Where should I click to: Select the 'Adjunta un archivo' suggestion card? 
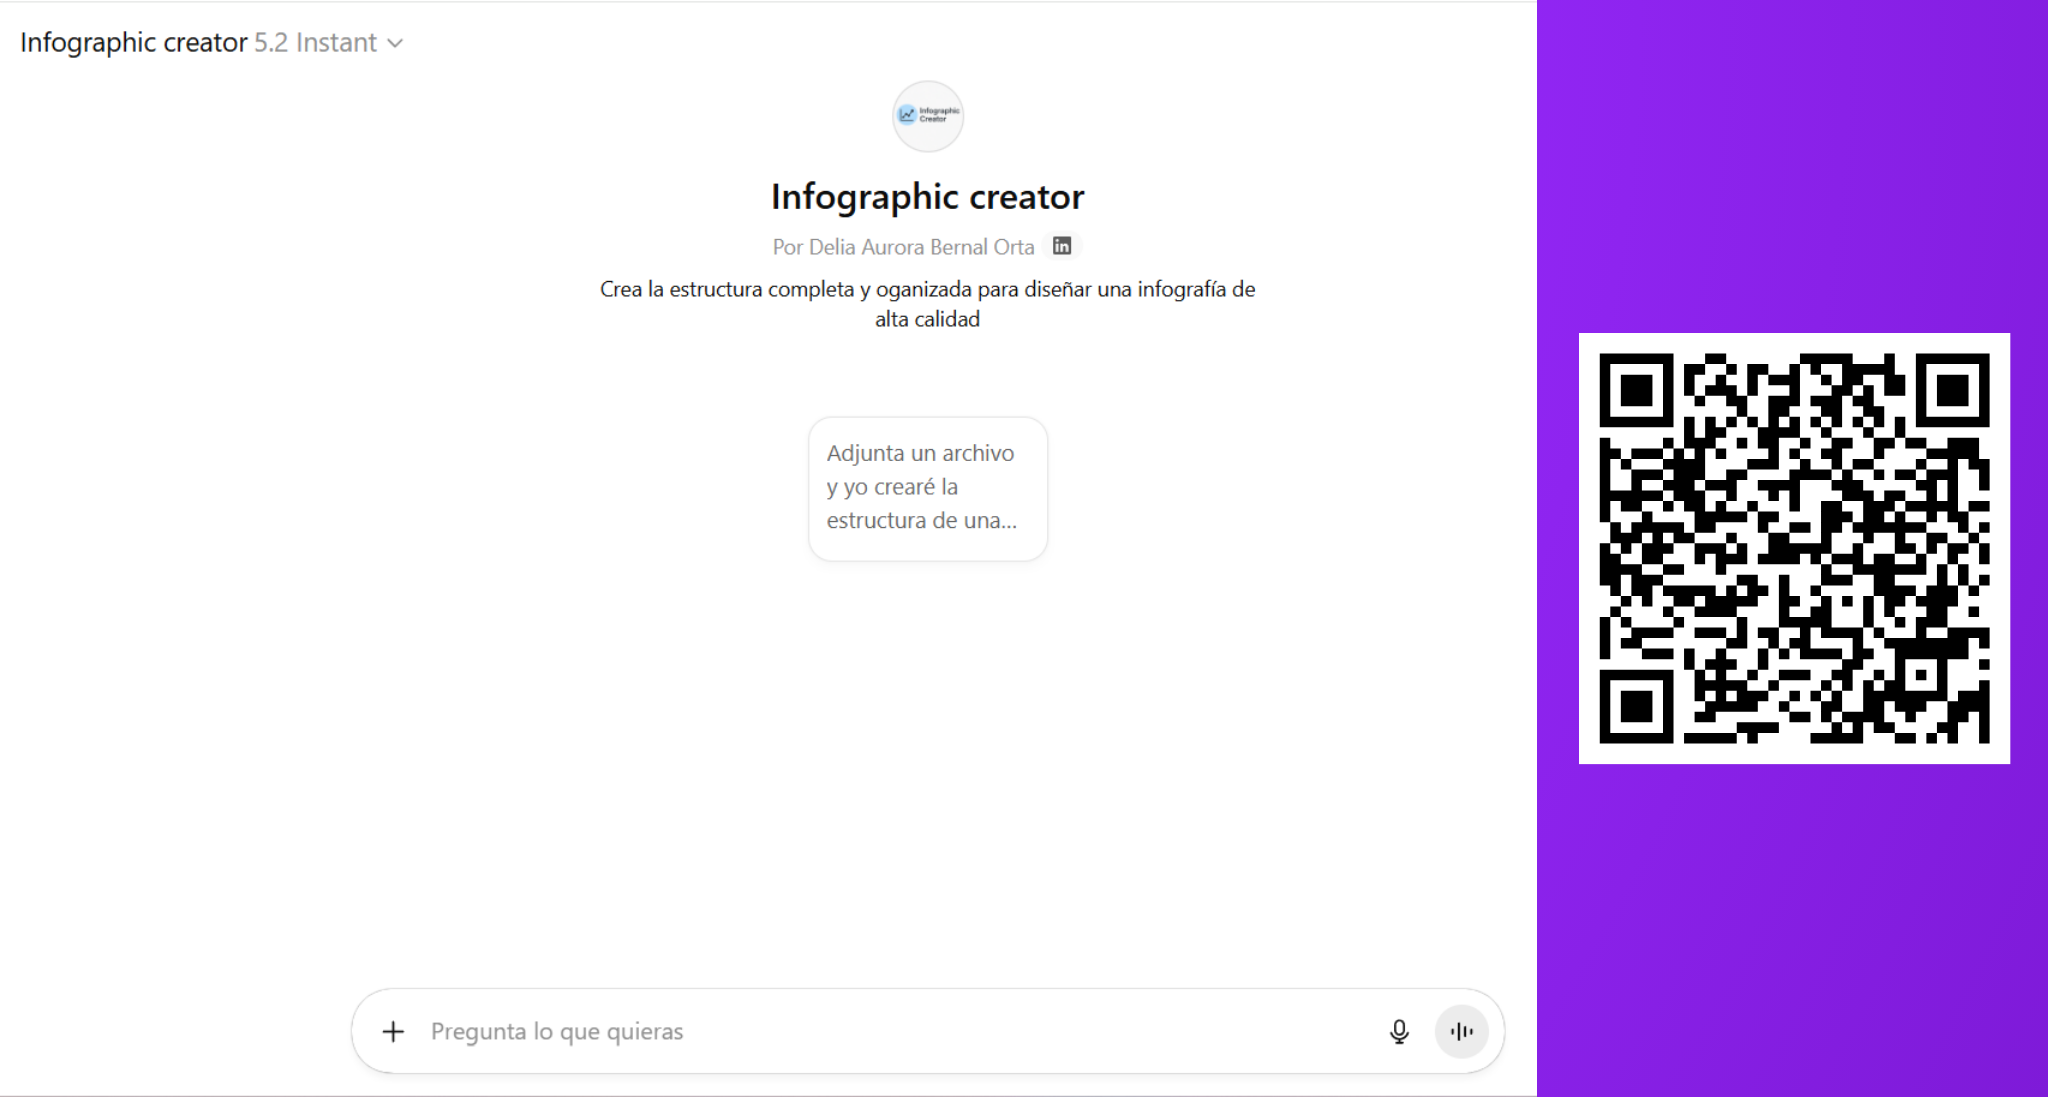coord(927,488)
